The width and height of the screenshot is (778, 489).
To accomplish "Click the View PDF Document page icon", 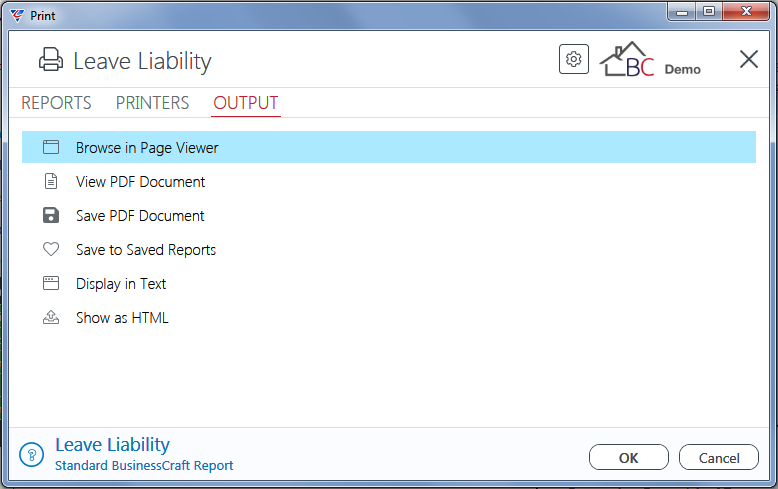I will click(51, 182).
